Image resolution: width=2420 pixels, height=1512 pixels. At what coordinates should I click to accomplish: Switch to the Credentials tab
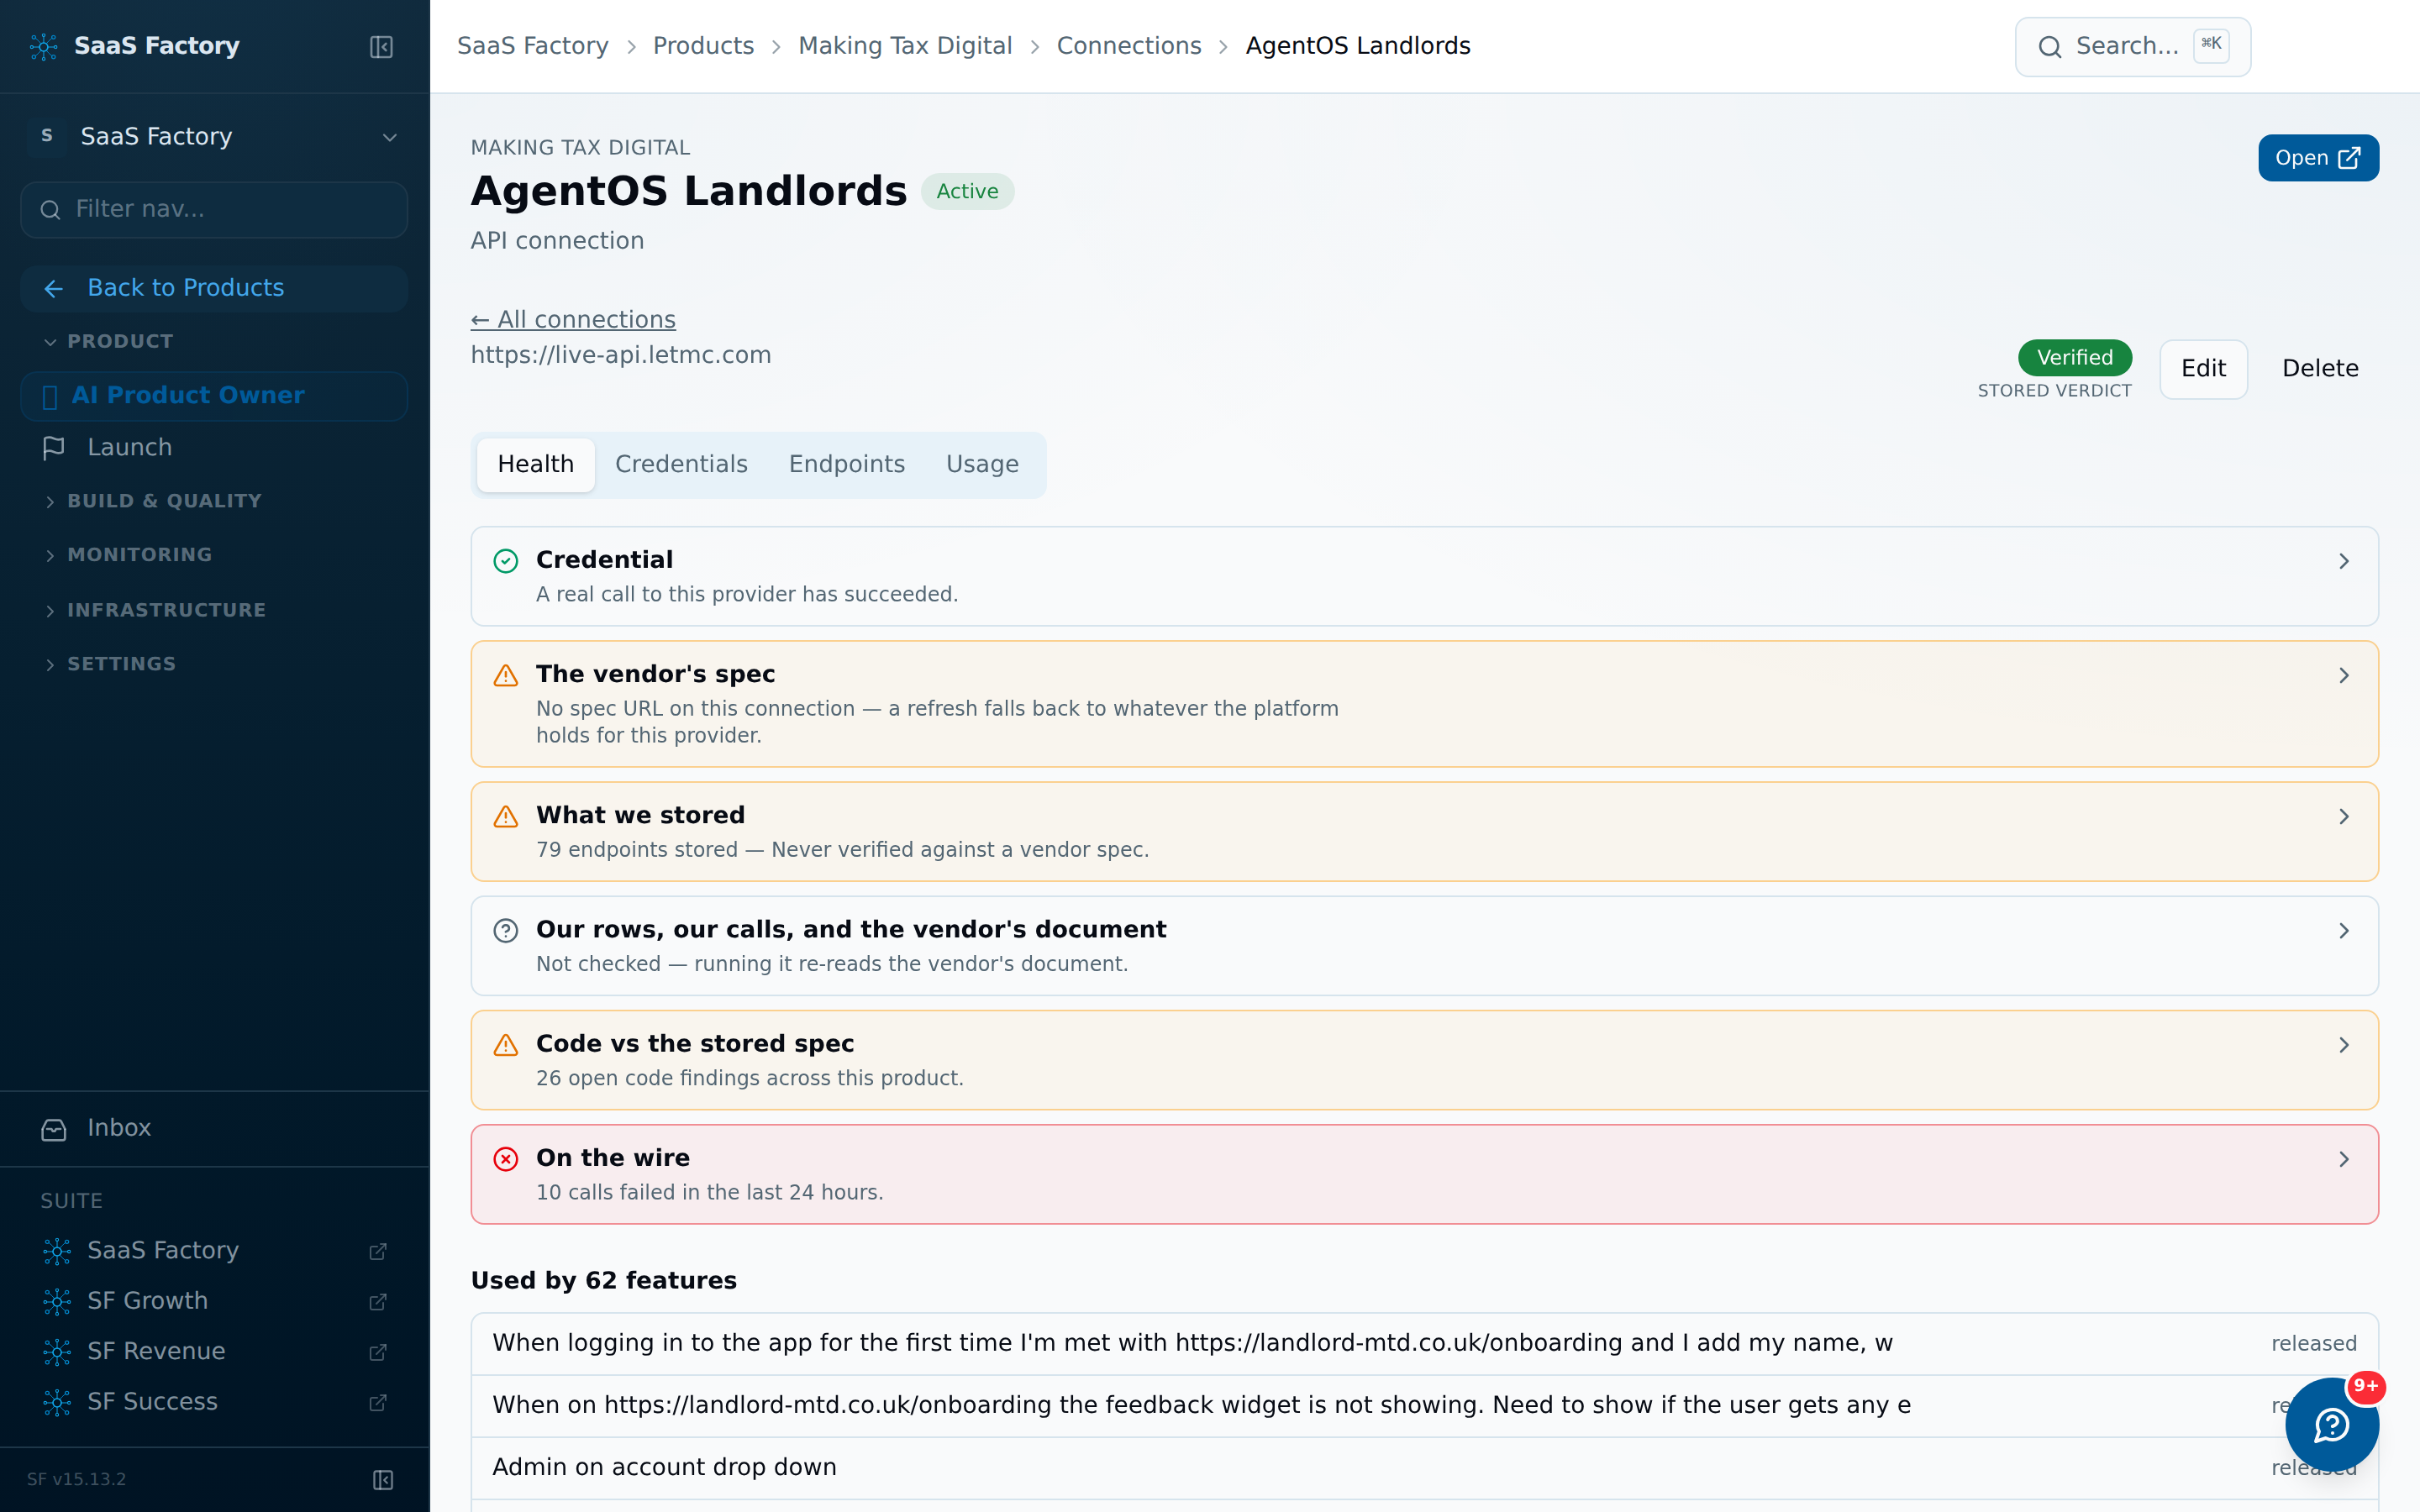tap(681, 464)
